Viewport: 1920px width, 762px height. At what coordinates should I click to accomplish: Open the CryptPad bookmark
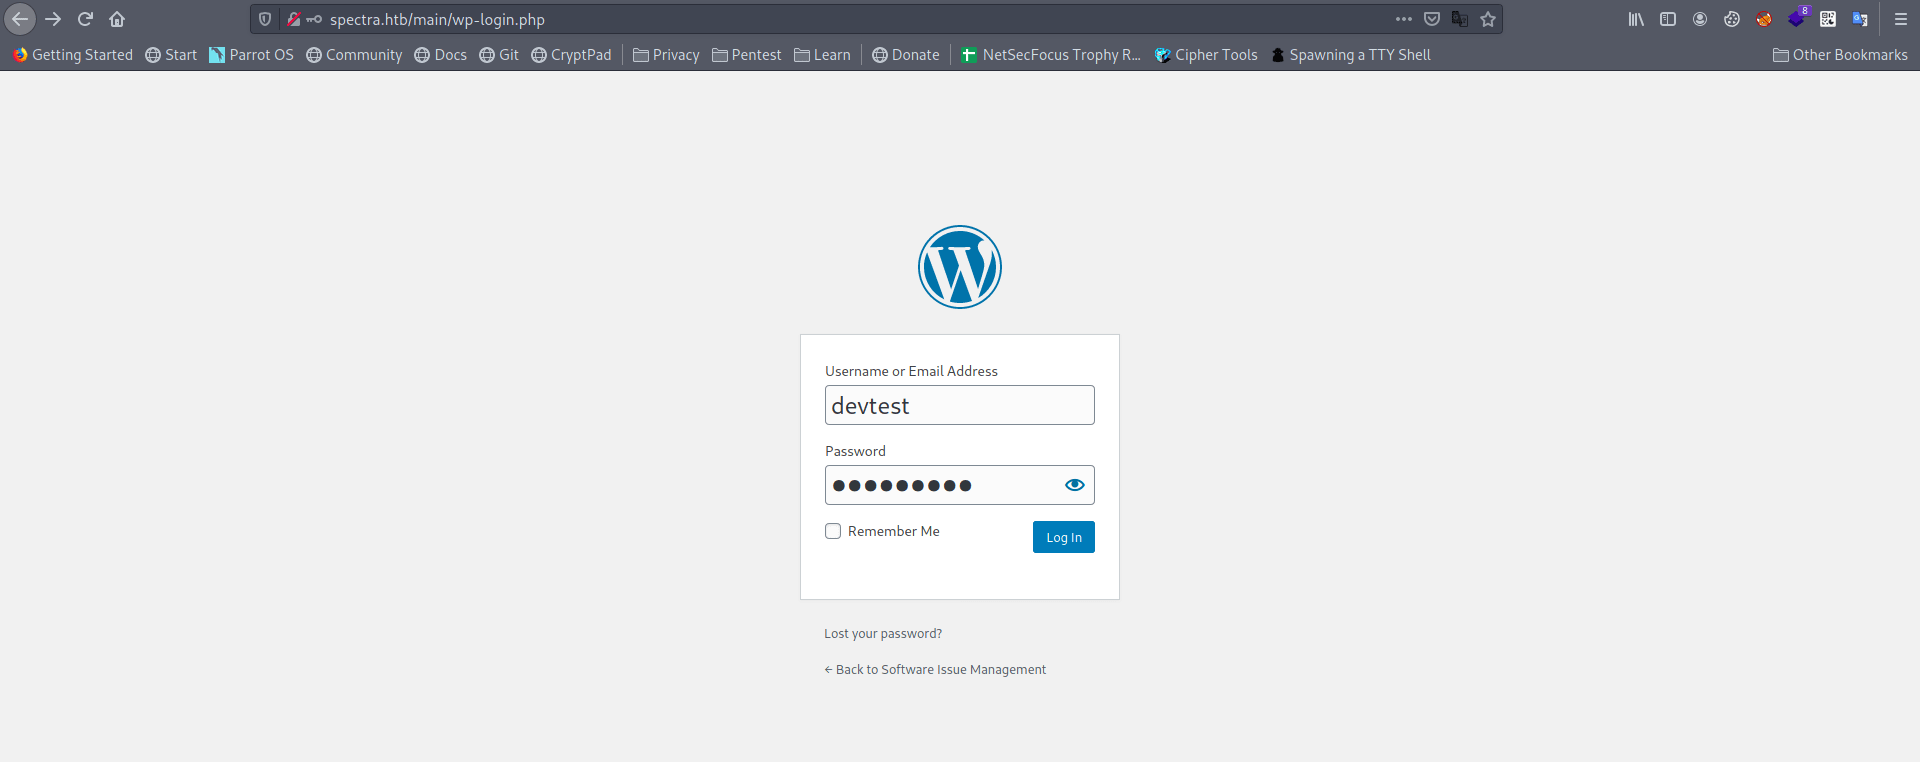(571, 55)
